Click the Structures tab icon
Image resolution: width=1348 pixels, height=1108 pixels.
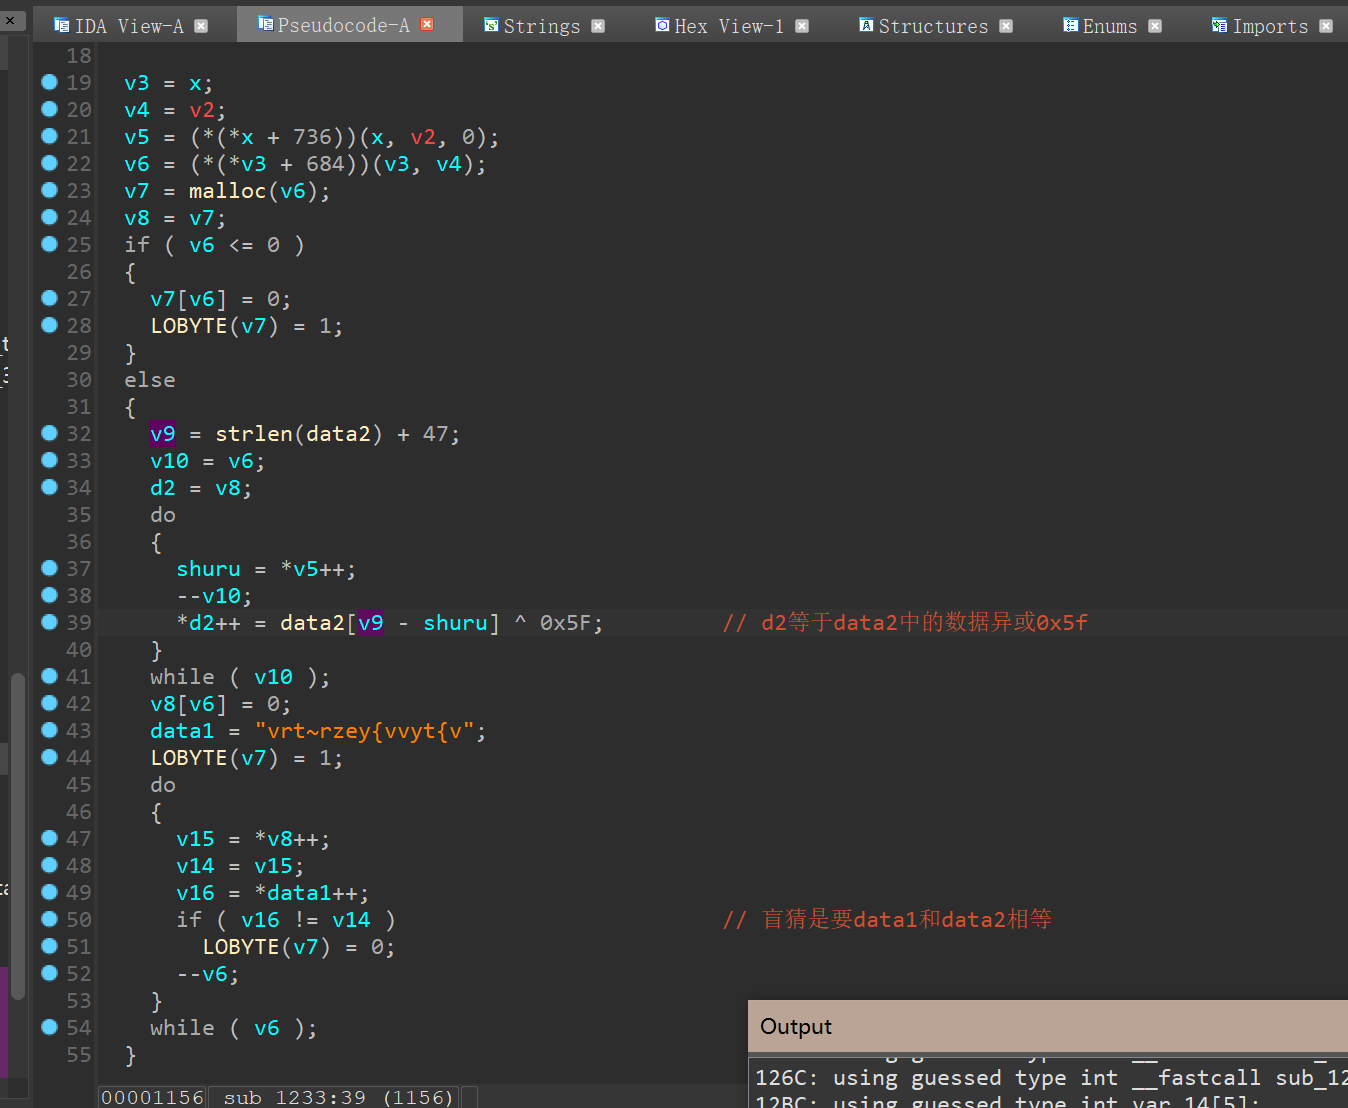pyautogui.click(x=866, y=25)
